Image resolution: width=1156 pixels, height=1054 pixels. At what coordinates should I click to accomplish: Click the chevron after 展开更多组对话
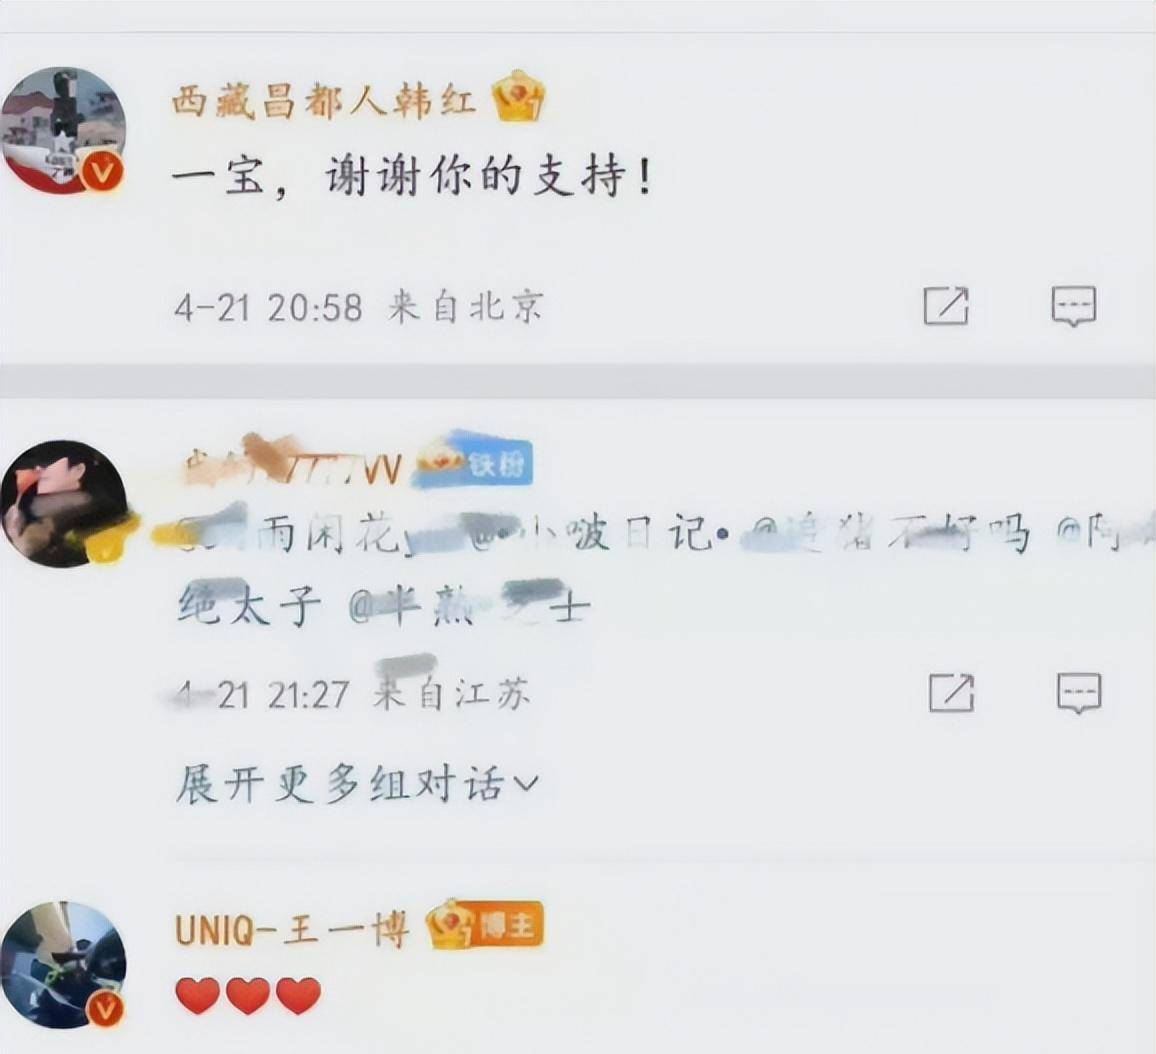526,783
